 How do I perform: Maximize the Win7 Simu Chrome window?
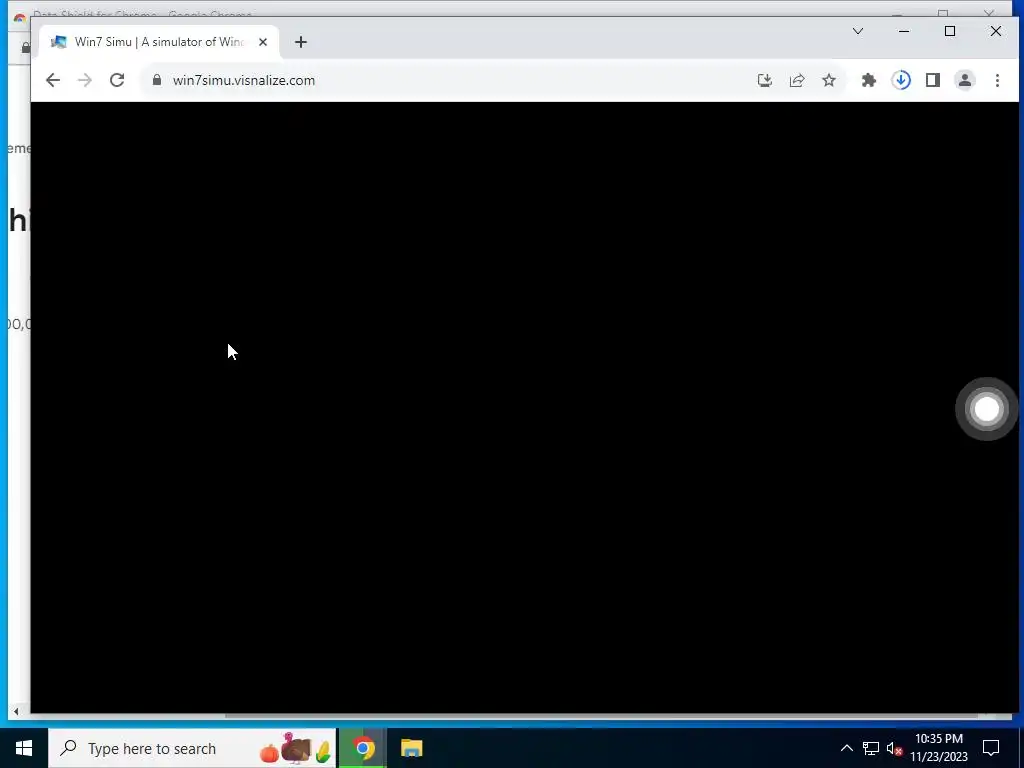tap(950, 31)
